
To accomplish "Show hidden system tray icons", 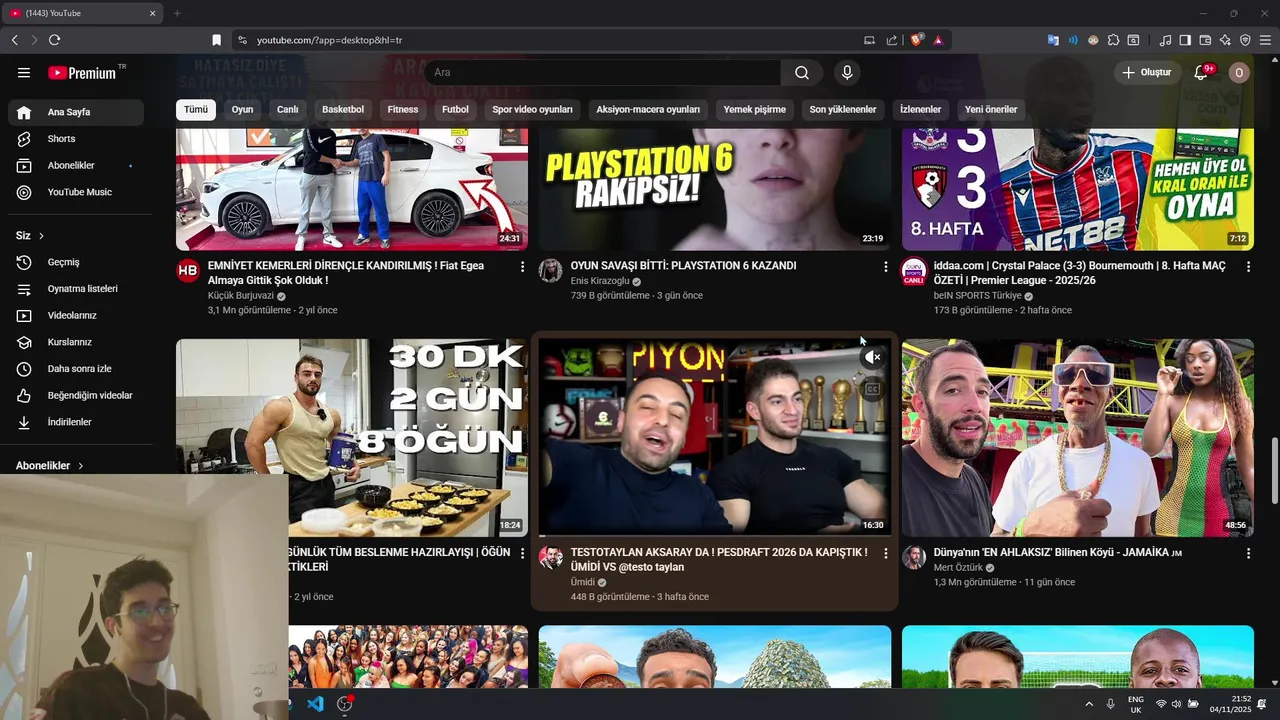I will pos(1089,704).
